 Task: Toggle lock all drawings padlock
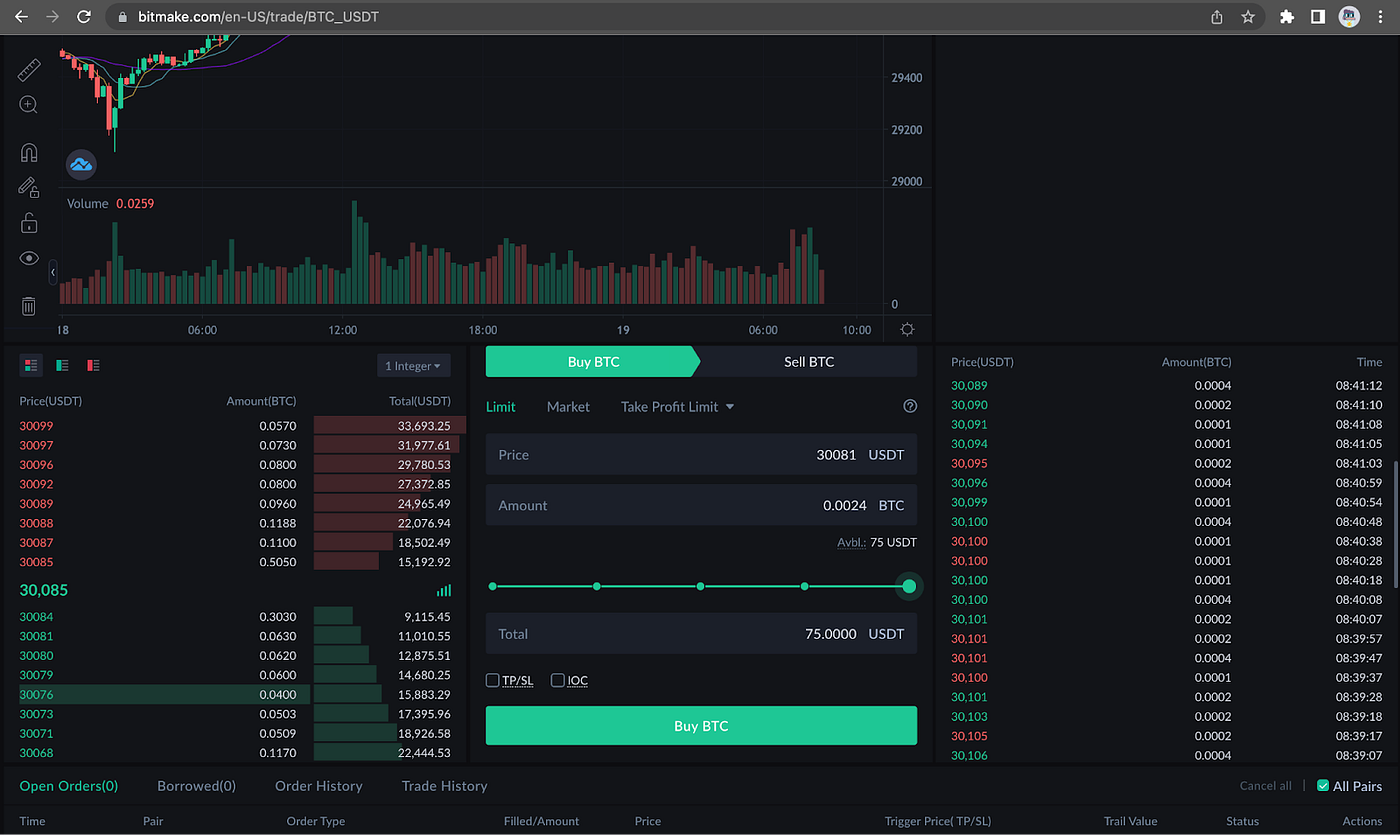click(x=28, y=222)
